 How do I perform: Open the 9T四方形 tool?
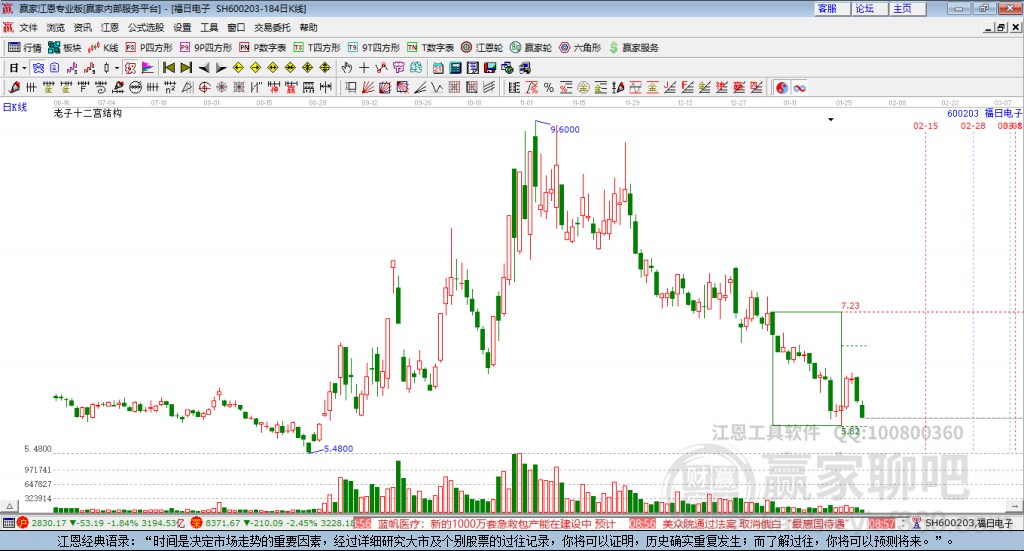[374, 48]
